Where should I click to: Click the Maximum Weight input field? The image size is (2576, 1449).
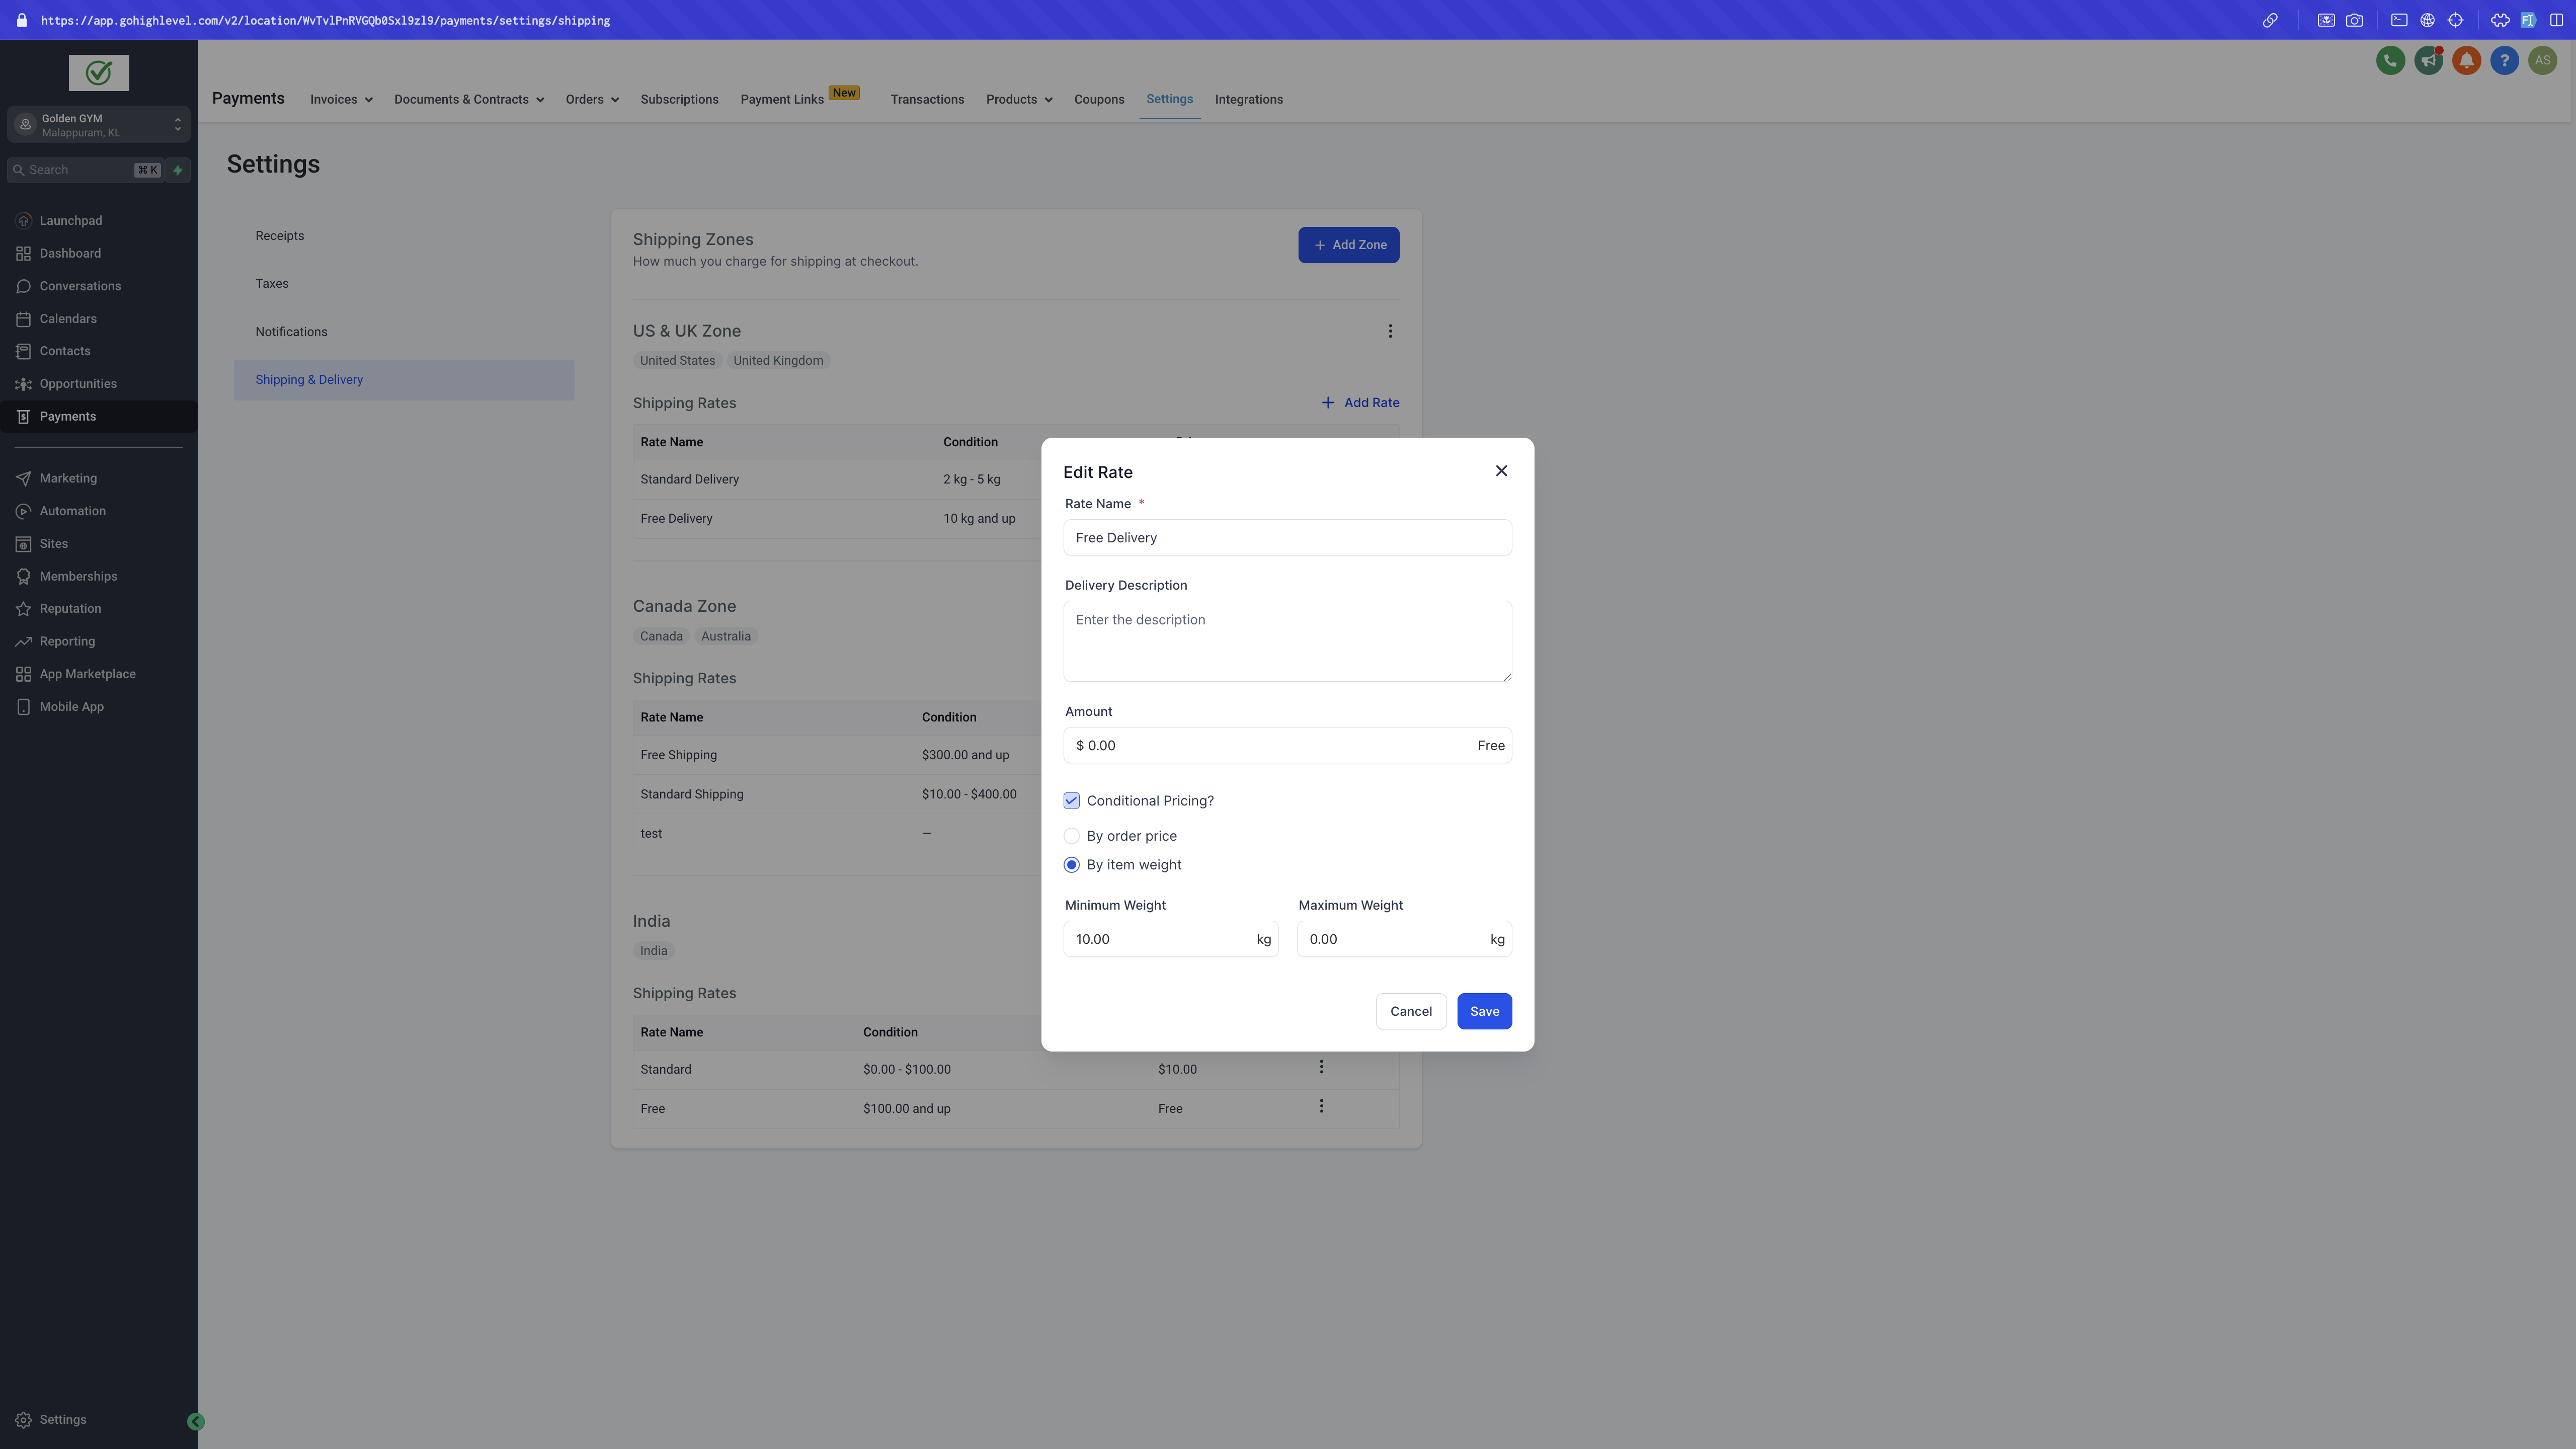1404,939
